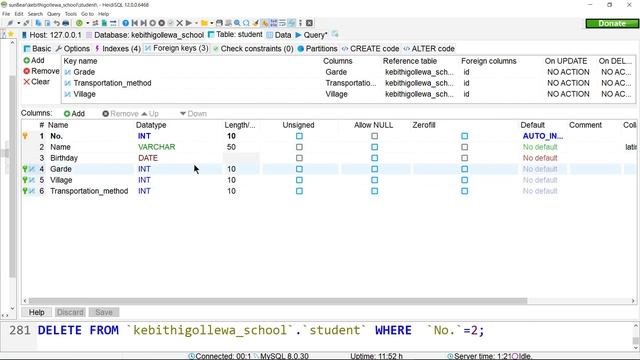
Task: Click the disconnect toolbar icon
Action: (26, 23)
